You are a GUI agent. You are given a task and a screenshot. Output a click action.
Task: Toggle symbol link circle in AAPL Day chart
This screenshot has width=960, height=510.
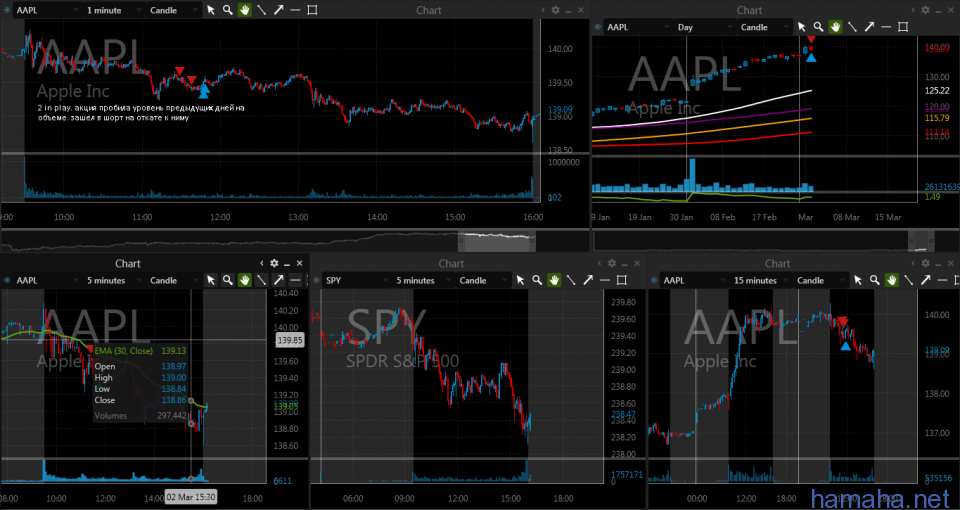point(598,27)
